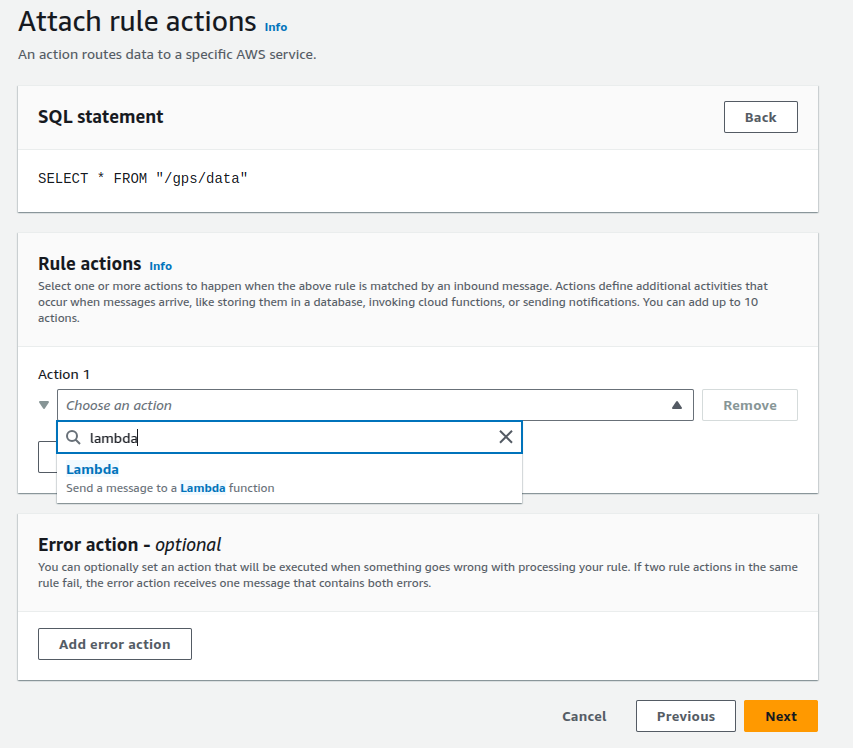Open Info link beside Rule actions heading
The image size is (853, 748).
pos(160,266)
